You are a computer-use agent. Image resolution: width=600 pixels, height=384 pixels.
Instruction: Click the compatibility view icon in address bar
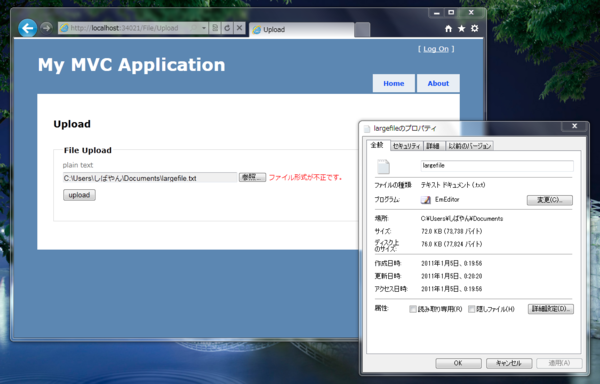pyautogui.click(x=215, y=28)
